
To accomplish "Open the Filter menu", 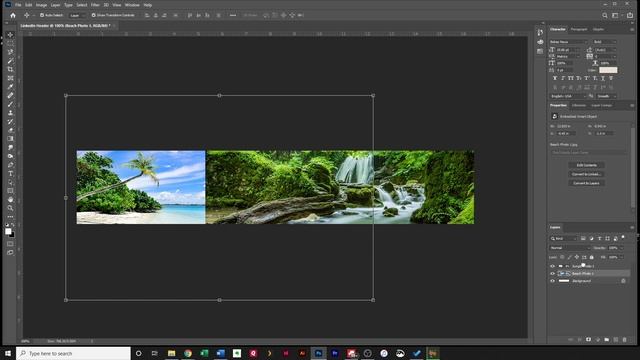I will coord(95,5).
